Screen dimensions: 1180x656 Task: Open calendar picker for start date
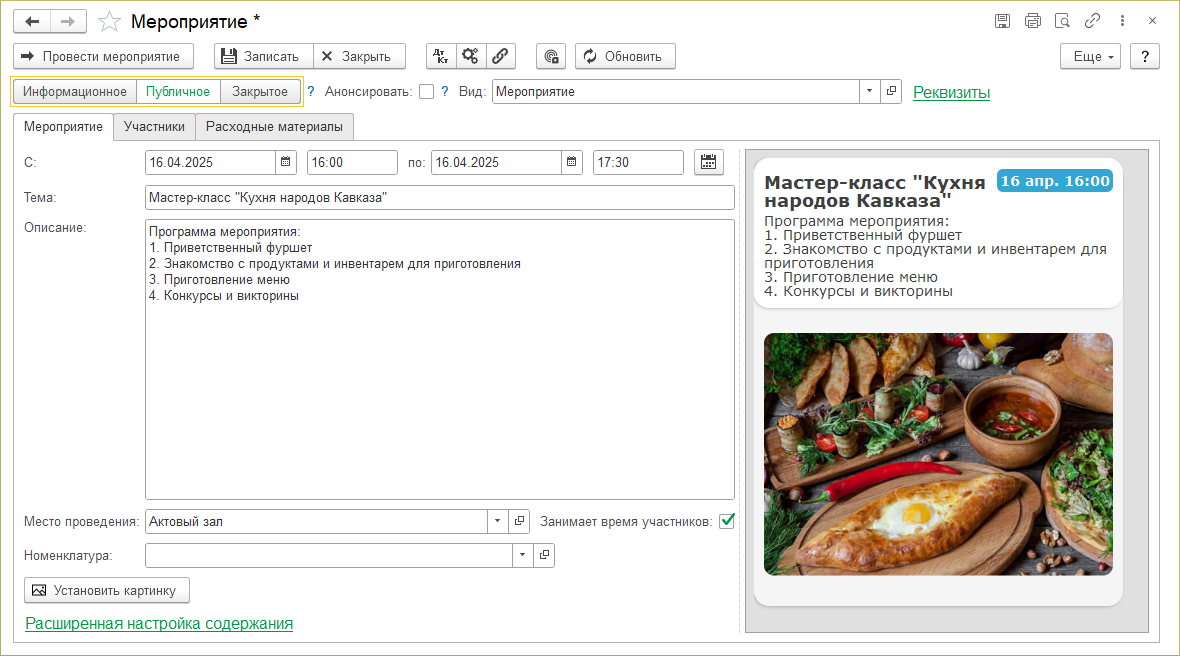286,162
